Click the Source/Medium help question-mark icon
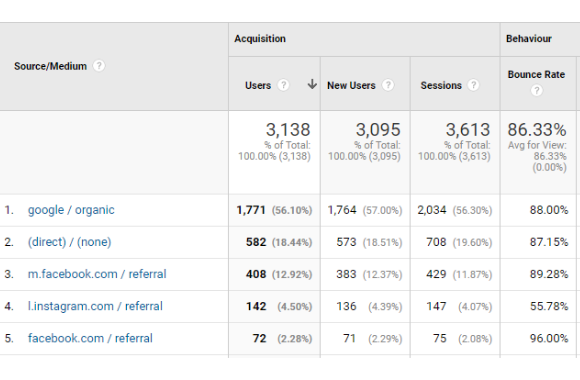 99,66
